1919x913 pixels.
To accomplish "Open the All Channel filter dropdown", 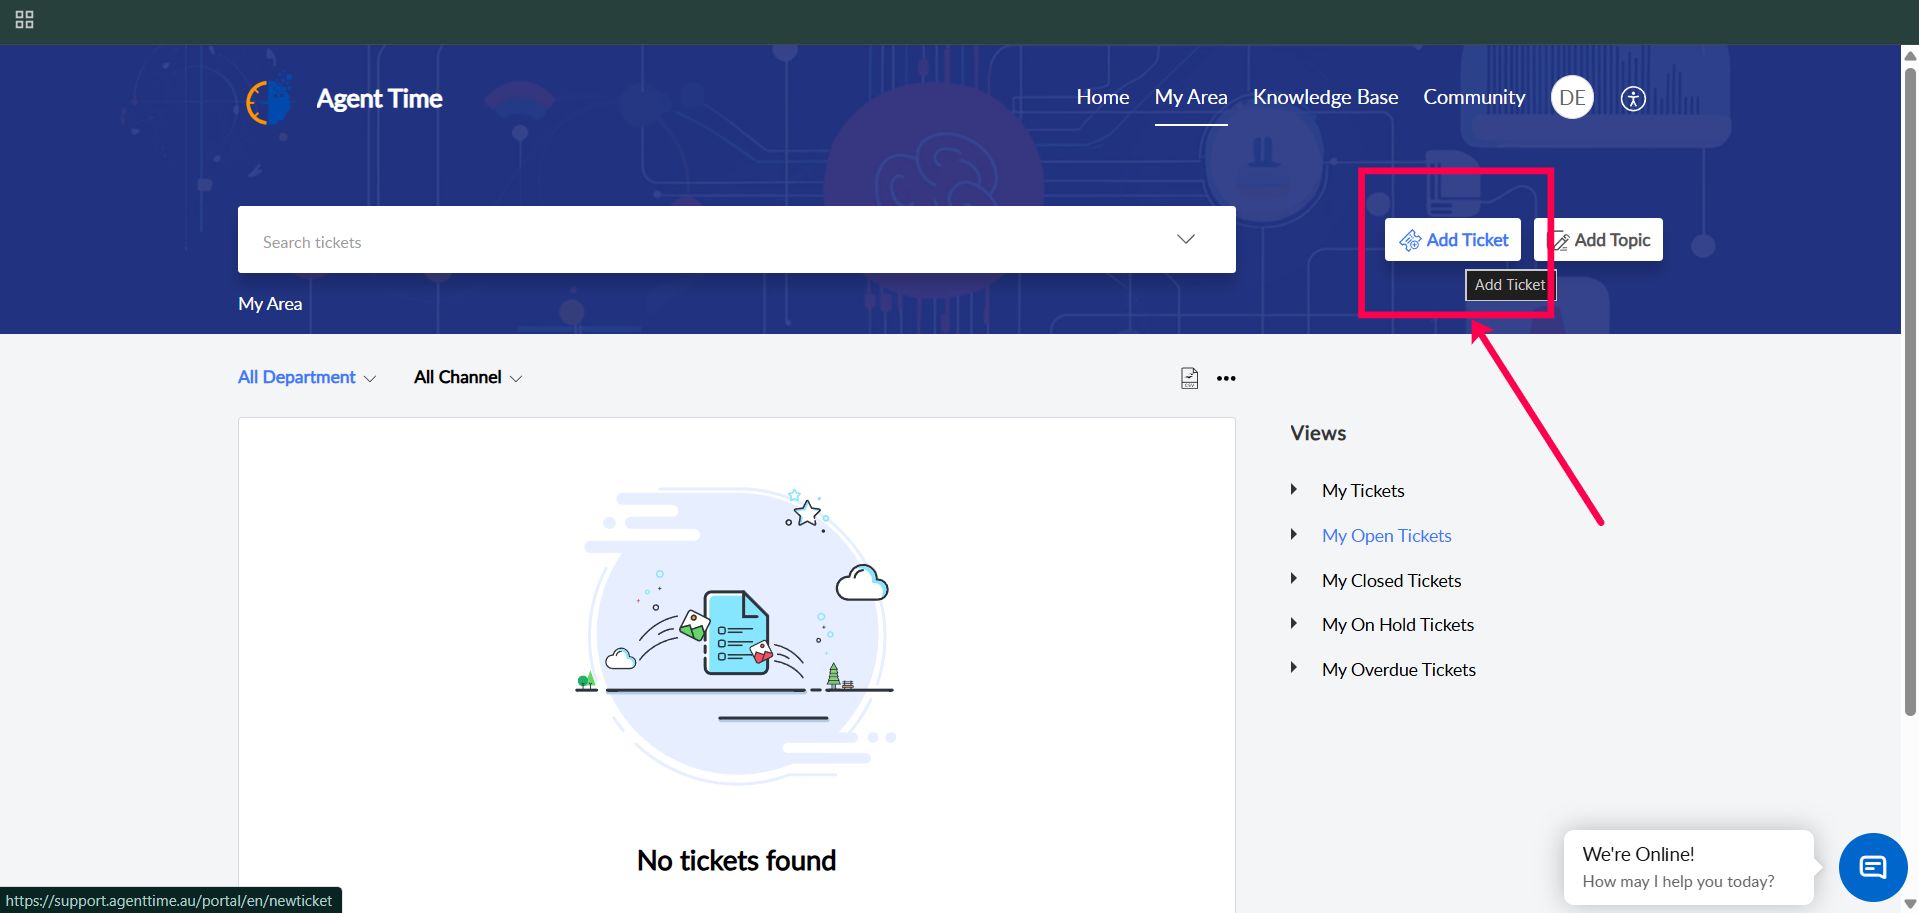I will pos(468,377).
